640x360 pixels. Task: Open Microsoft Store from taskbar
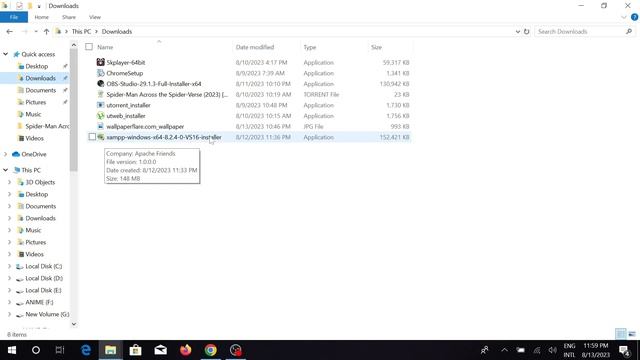136,350
